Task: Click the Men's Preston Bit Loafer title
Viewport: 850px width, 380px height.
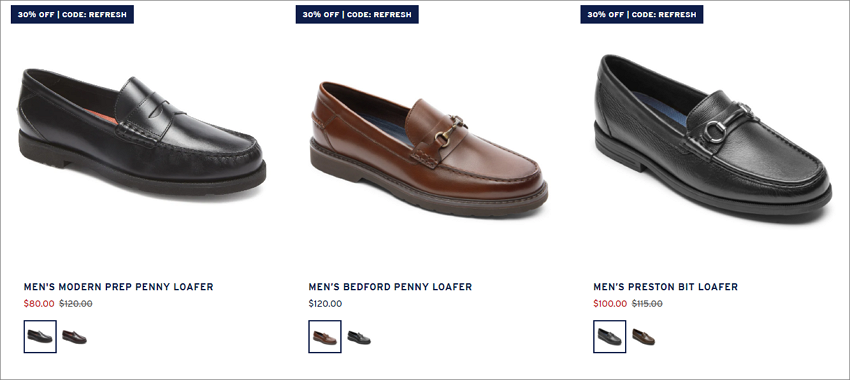Action: click(x=665, y=287)
